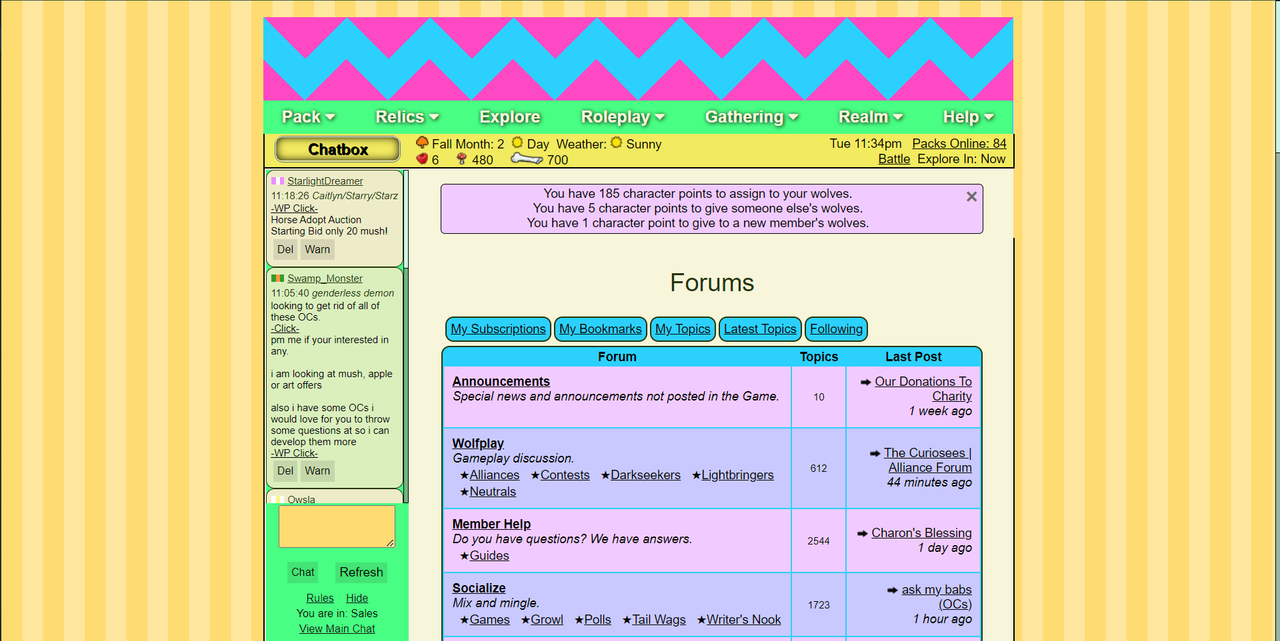Click the Chatbox button
The height and width of the screenshot is (641, 1280).
(x=338, y=150)
